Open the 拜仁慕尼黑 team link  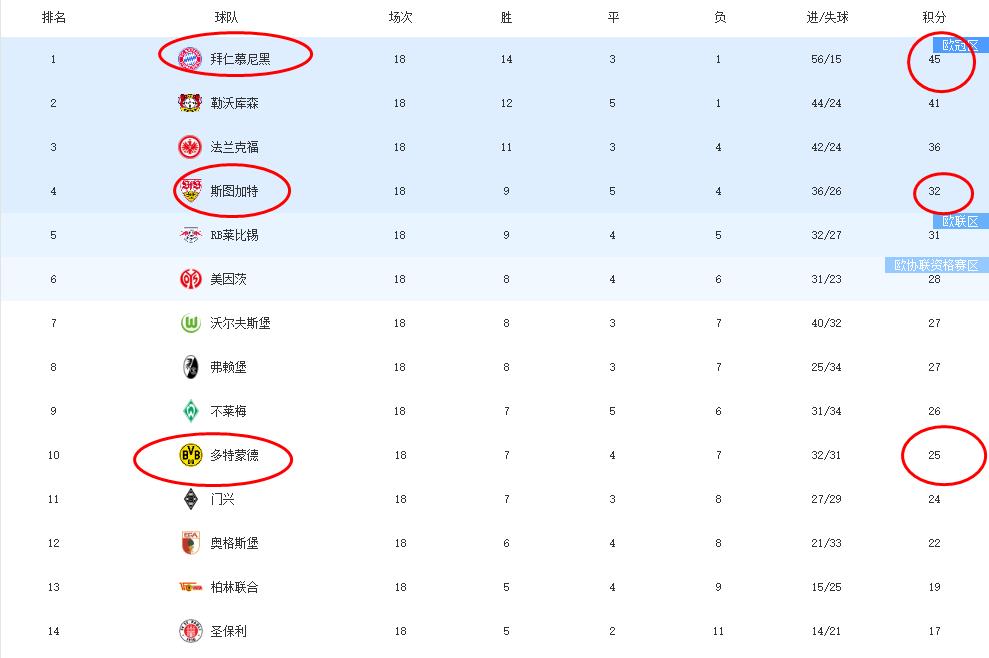240,59
